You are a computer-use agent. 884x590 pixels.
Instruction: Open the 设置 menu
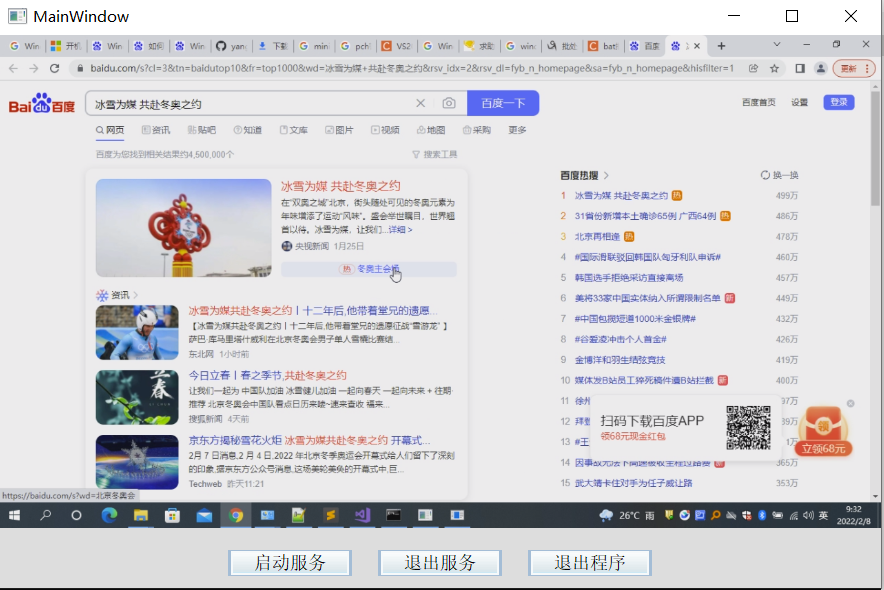799,102
